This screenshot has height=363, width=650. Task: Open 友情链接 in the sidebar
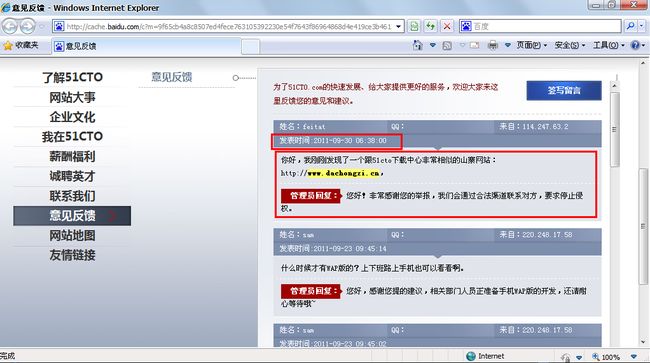pos(72,255)
